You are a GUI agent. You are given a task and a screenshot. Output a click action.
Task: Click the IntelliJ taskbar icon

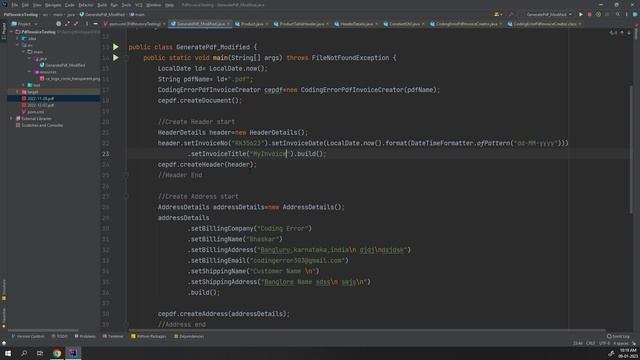tap(73, 353)
